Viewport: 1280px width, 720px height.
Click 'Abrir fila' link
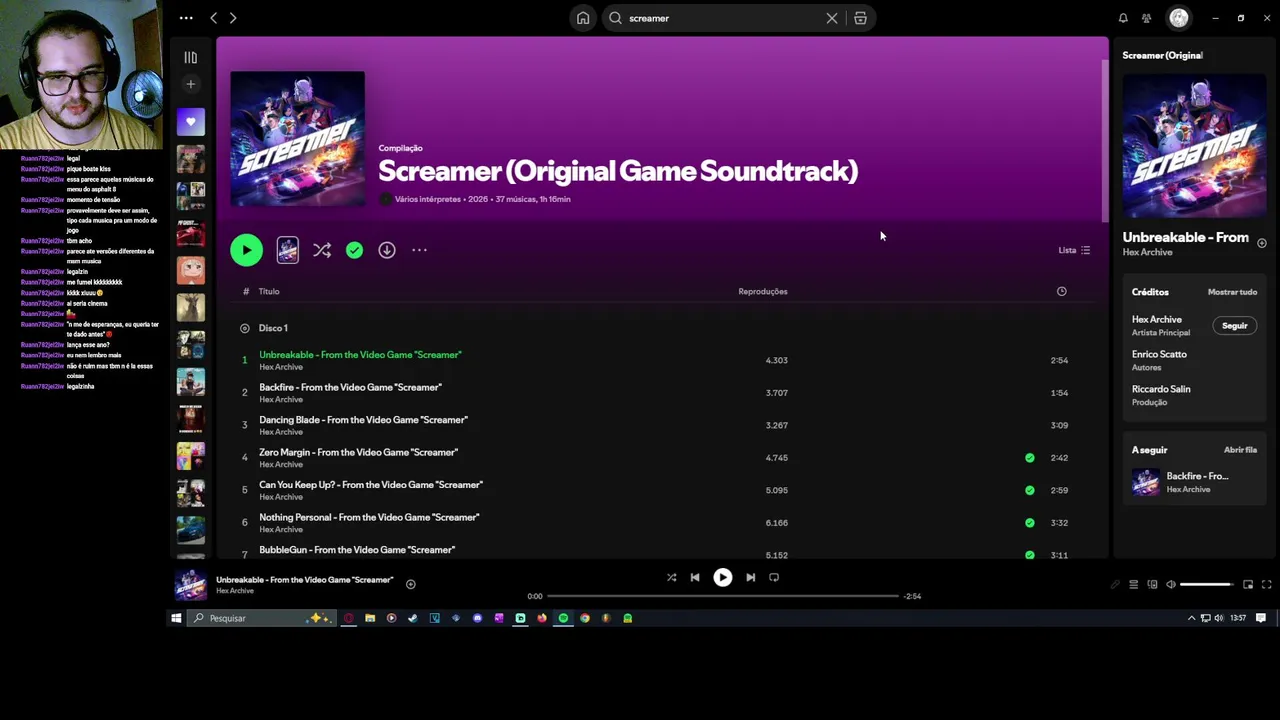[x=1240, y=450]
